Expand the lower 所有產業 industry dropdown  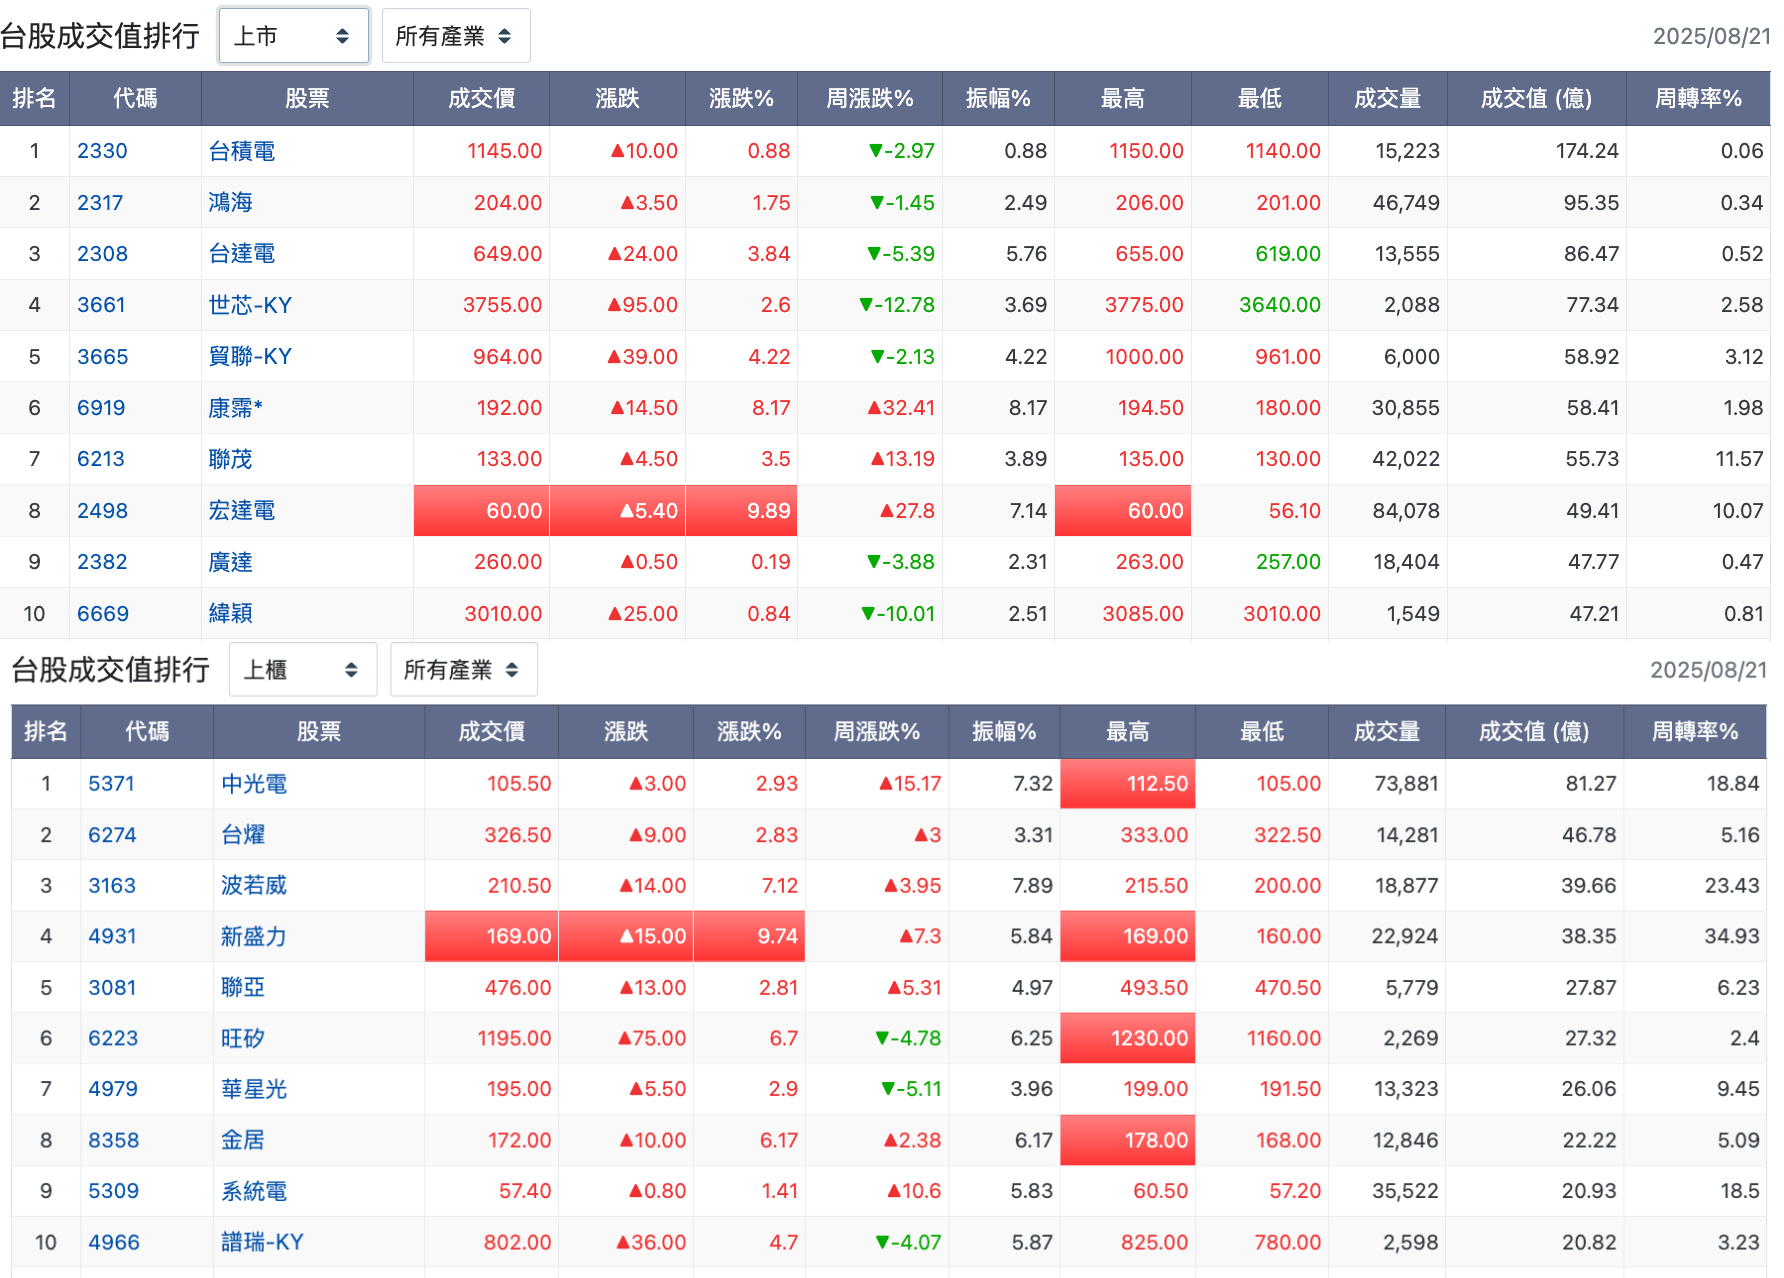pyautogui.click(x=464, y=669)
